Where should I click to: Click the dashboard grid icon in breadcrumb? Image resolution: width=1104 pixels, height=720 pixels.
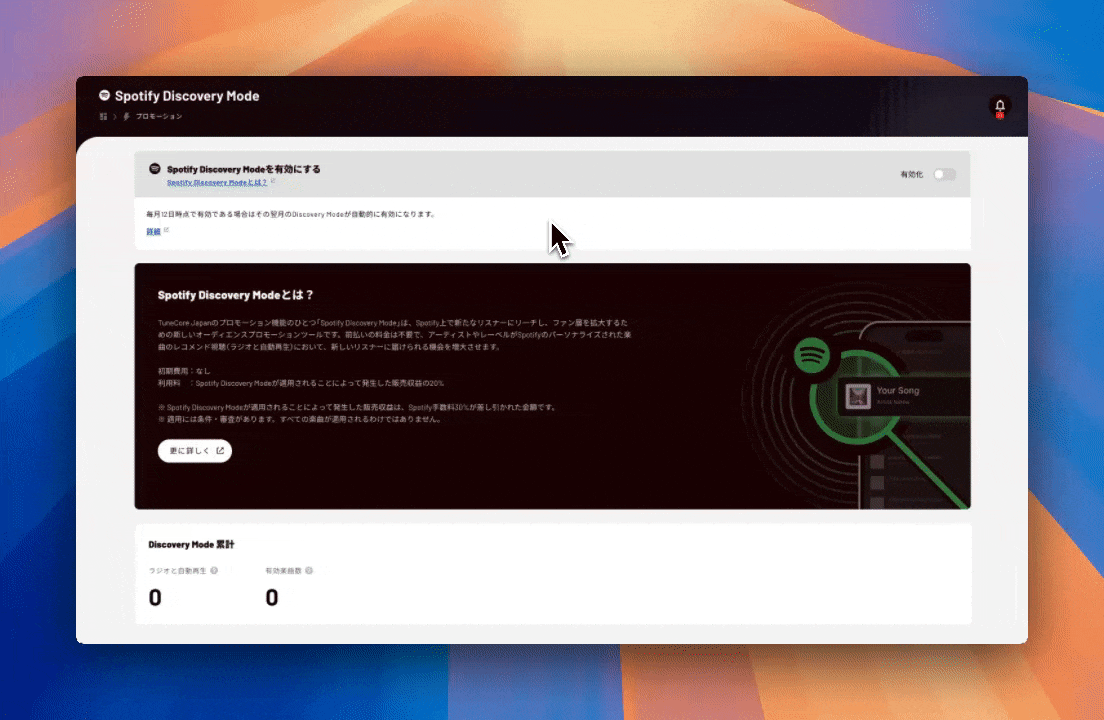104,117
